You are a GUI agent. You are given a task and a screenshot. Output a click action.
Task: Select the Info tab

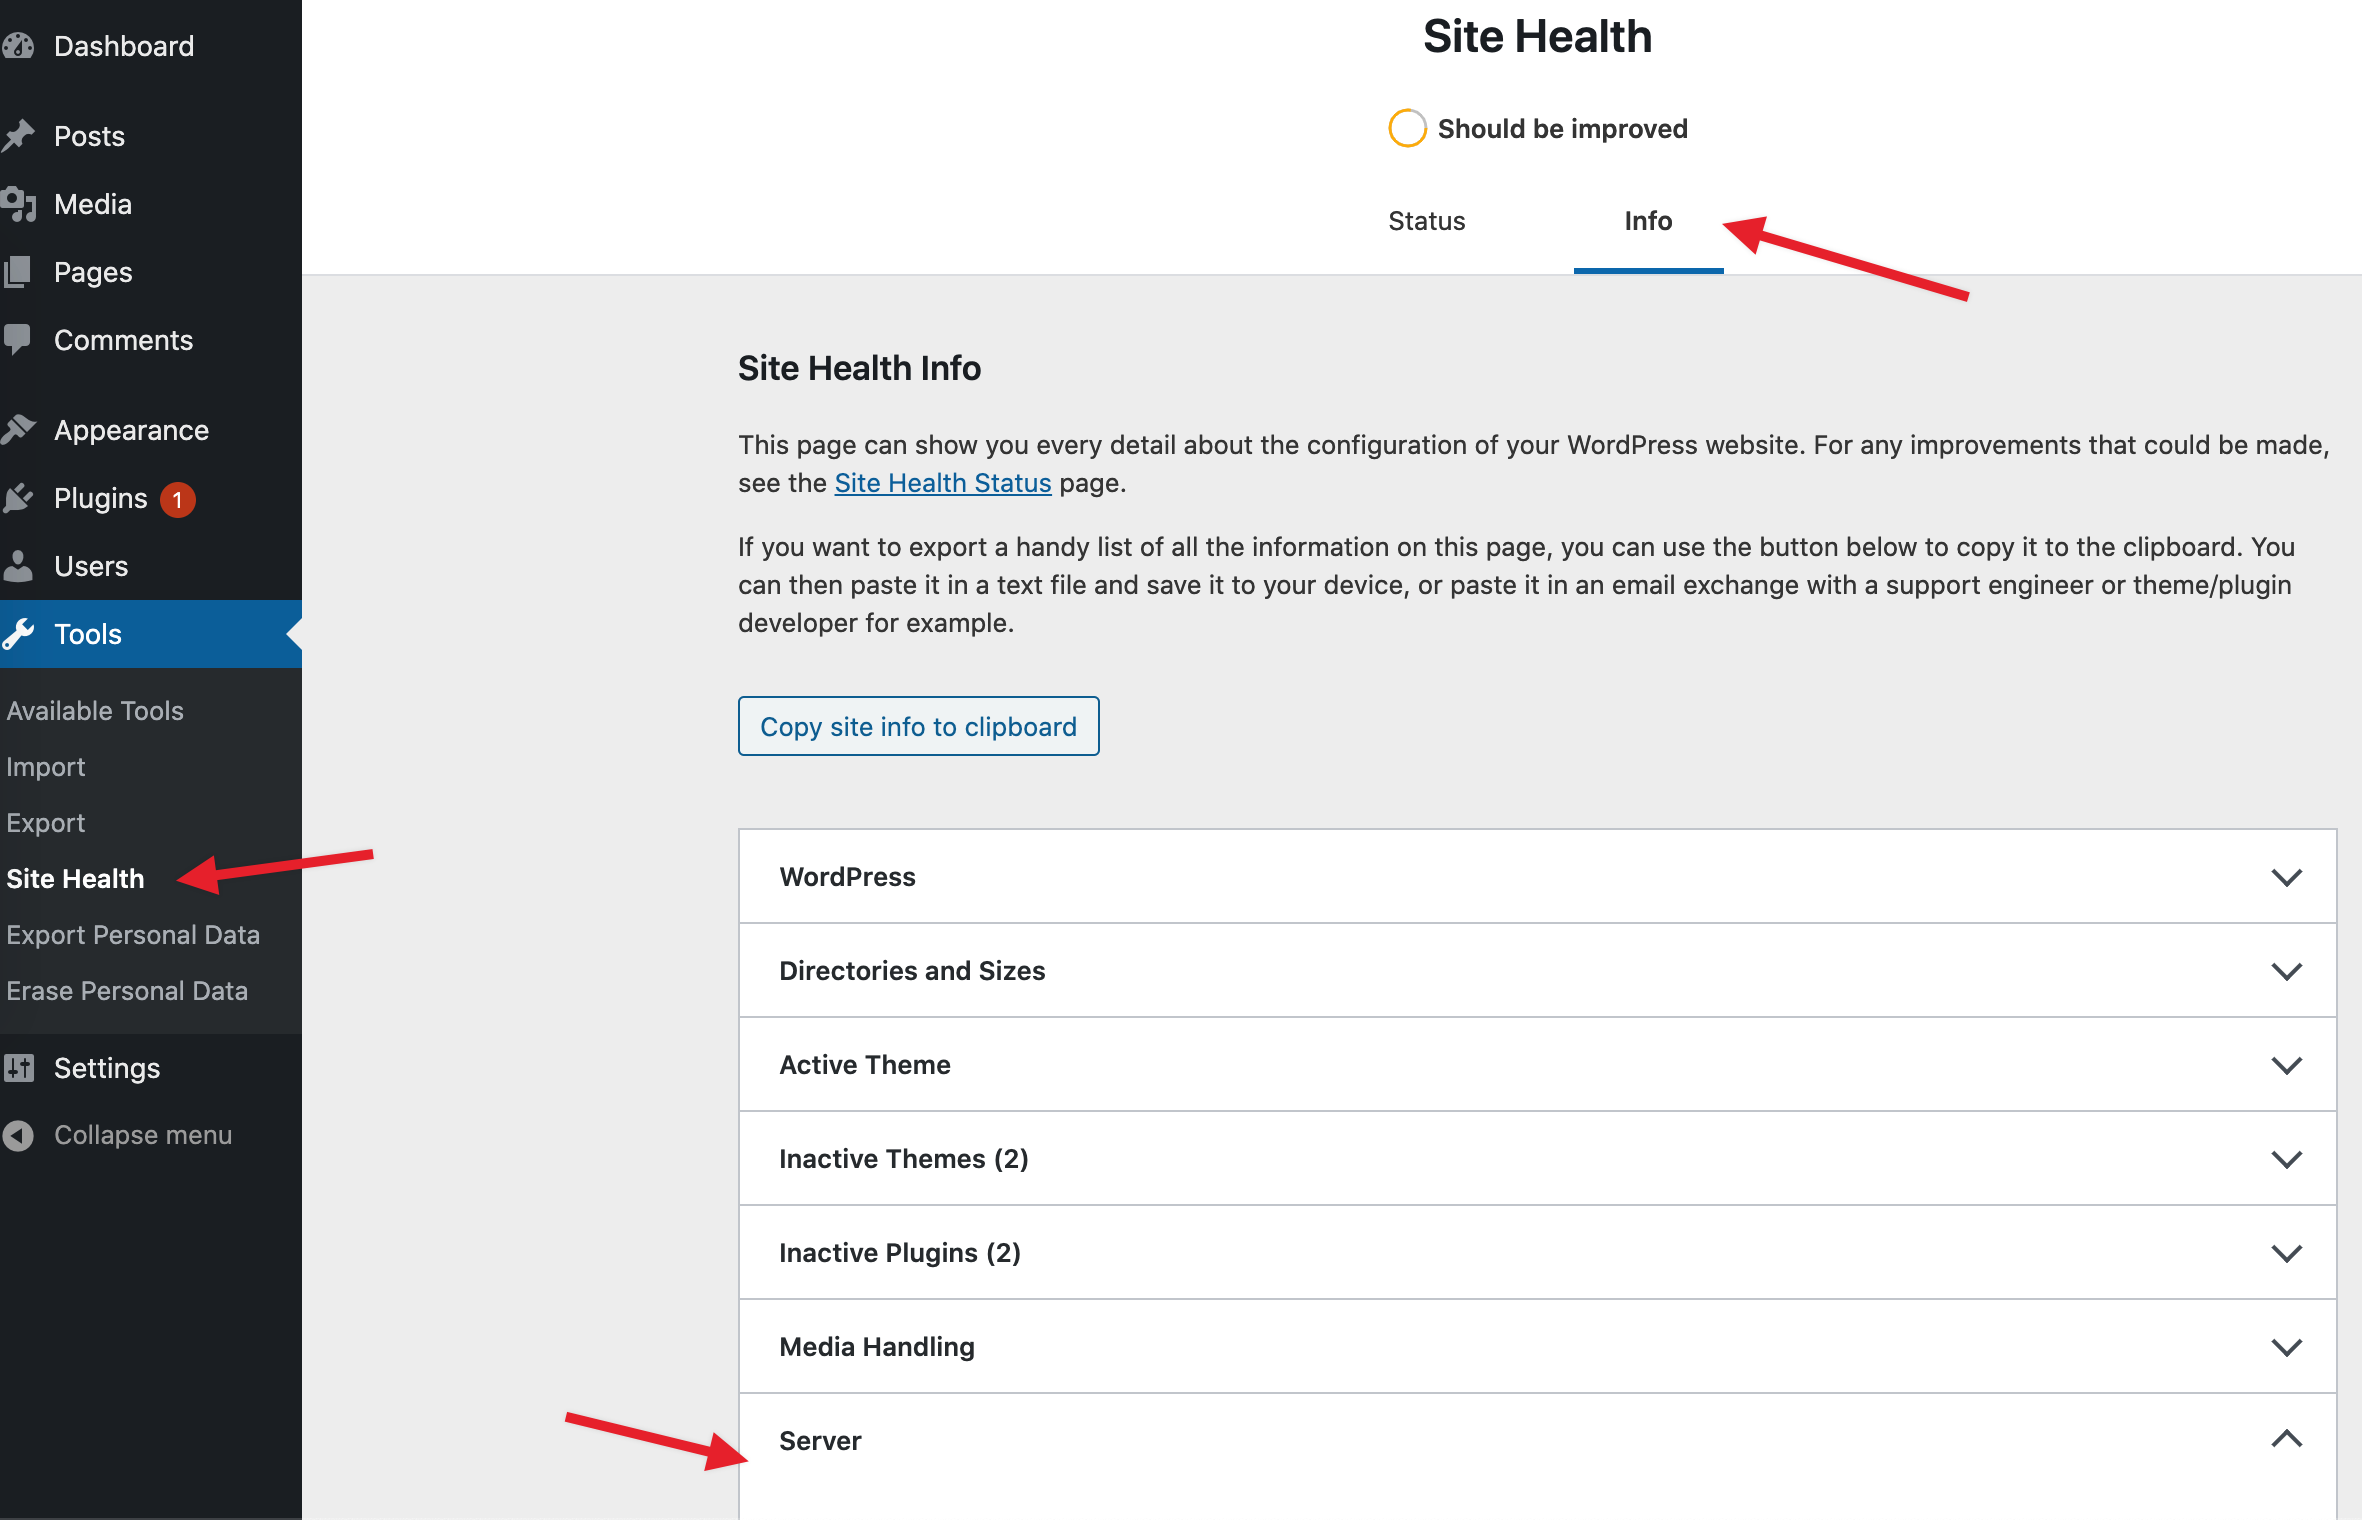coord(1647,221)
